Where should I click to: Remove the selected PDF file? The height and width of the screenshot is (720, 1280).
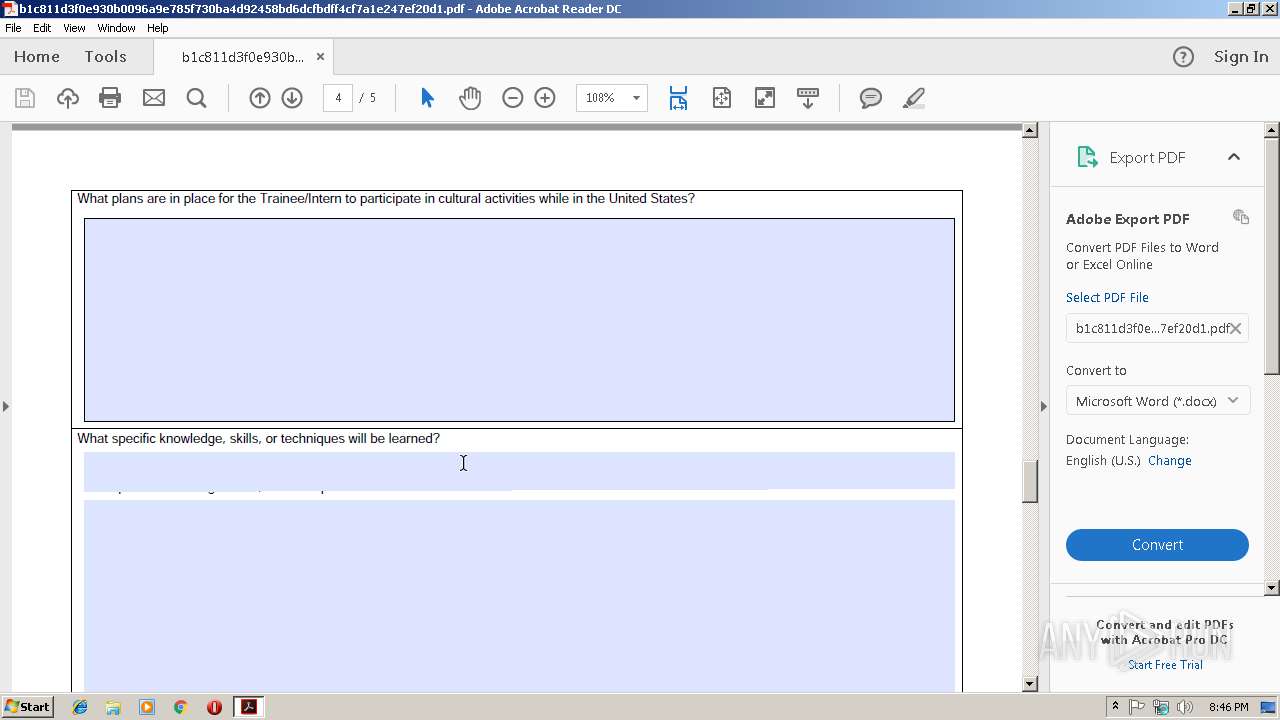click(x=1236, y=328)
